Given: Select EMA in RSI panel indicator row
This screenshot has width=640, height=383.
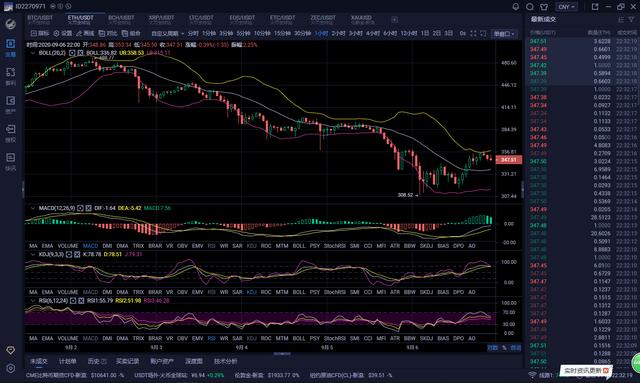Looking at the screenshot, I should [47, 338].
